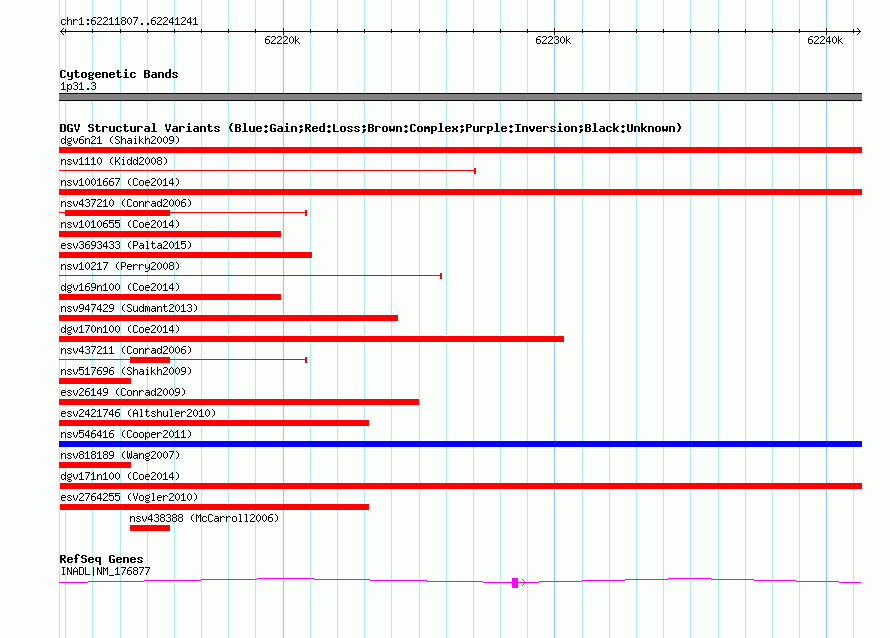Open variant label nsv1110 (Kidd2008)
This screenshot has width=890, height=638.
[114, 161]
